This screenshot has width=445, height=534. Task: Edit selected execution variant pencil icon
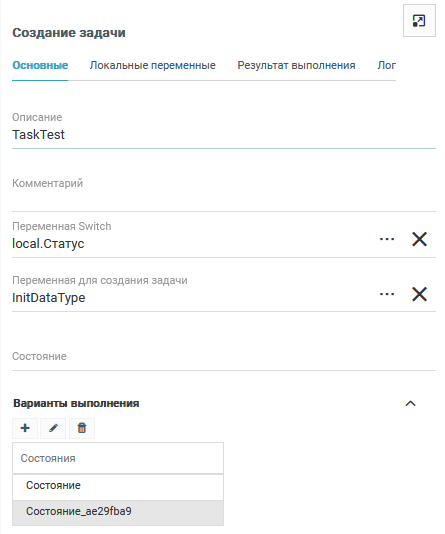tap(53, 428)
